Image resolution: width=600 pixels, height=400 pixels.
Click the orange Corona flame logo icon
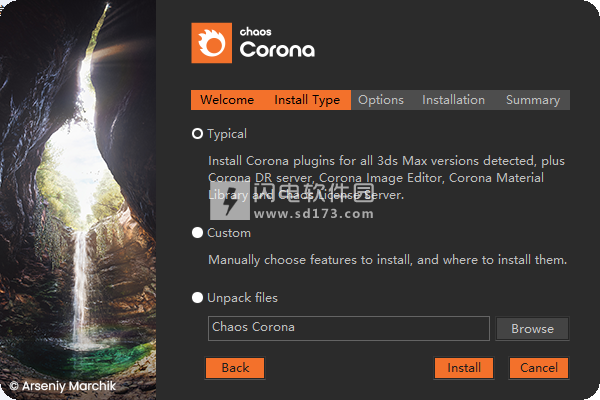212,42
